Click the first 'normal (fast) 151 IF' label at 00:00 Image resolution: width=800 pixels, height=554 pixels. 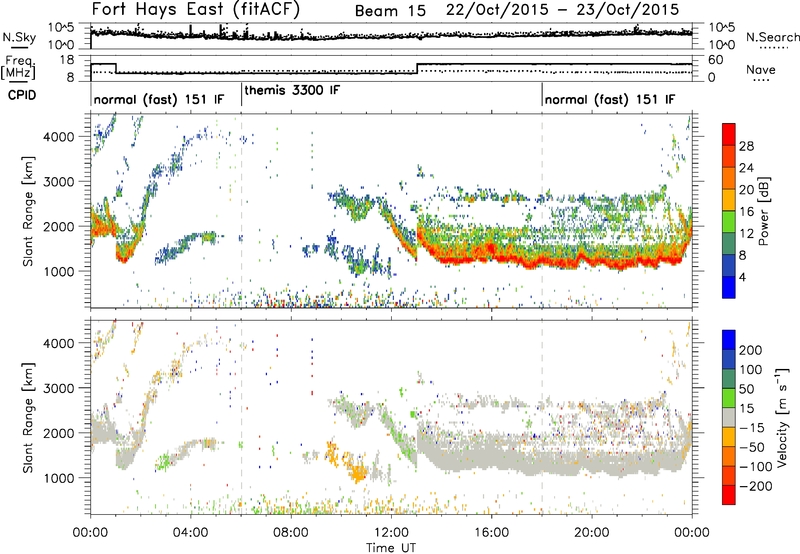(159, 99)
